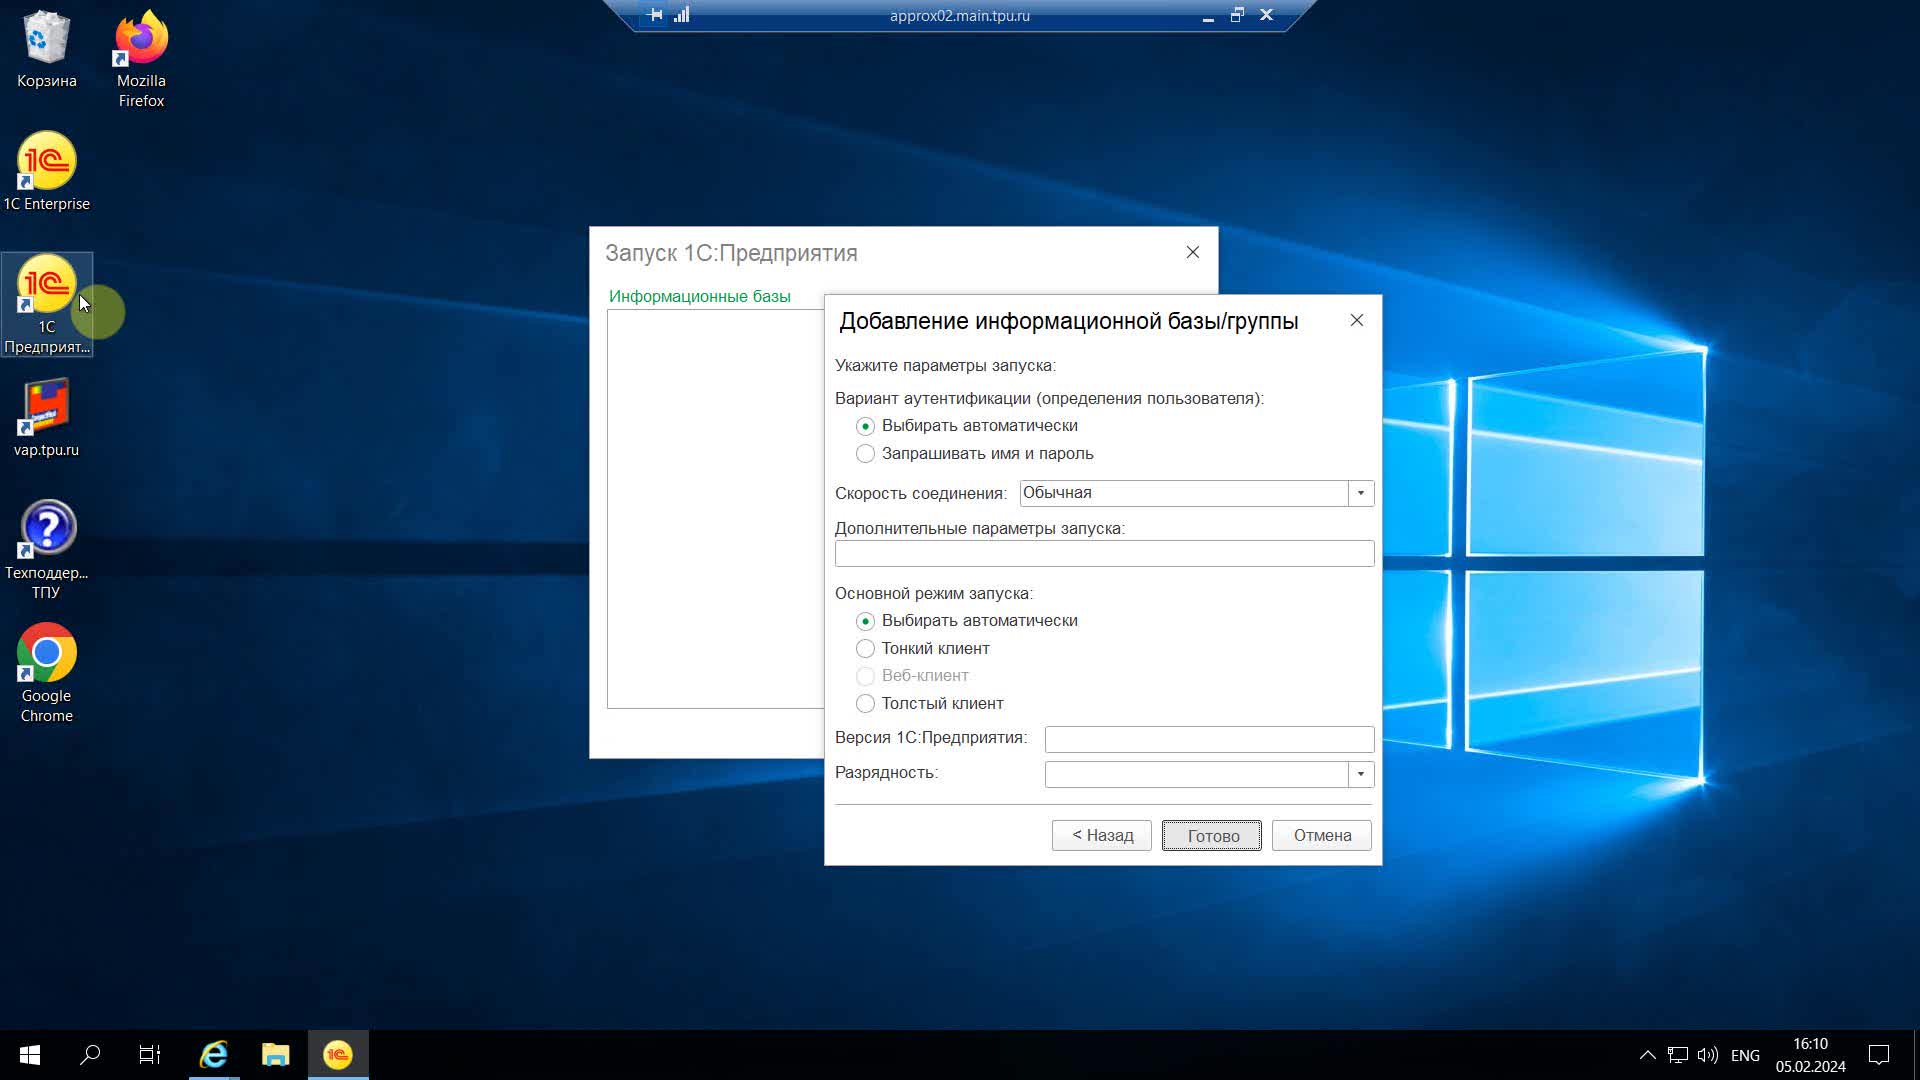Switch to the 1C app in taskbar
The height and width of the screenshot is (1080, 1920).
tap(338, 1055)
